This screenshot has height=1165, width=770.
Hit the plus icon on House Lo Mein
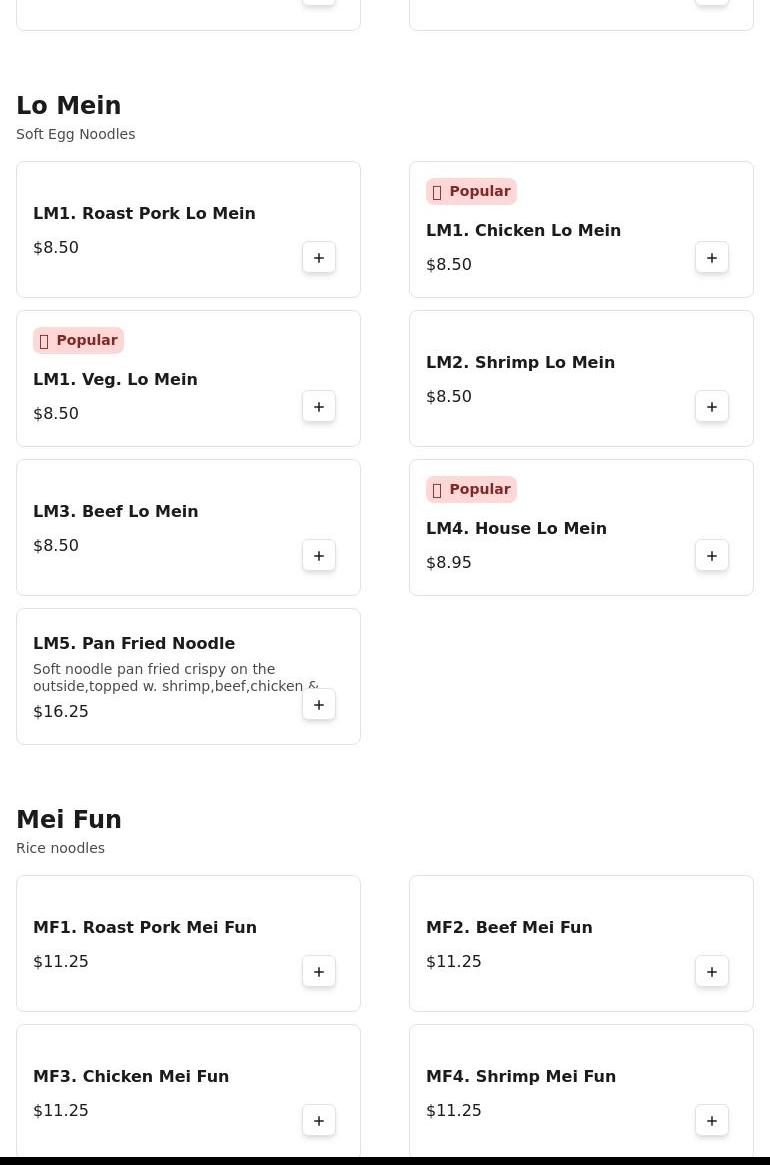[x=712, y=556]
